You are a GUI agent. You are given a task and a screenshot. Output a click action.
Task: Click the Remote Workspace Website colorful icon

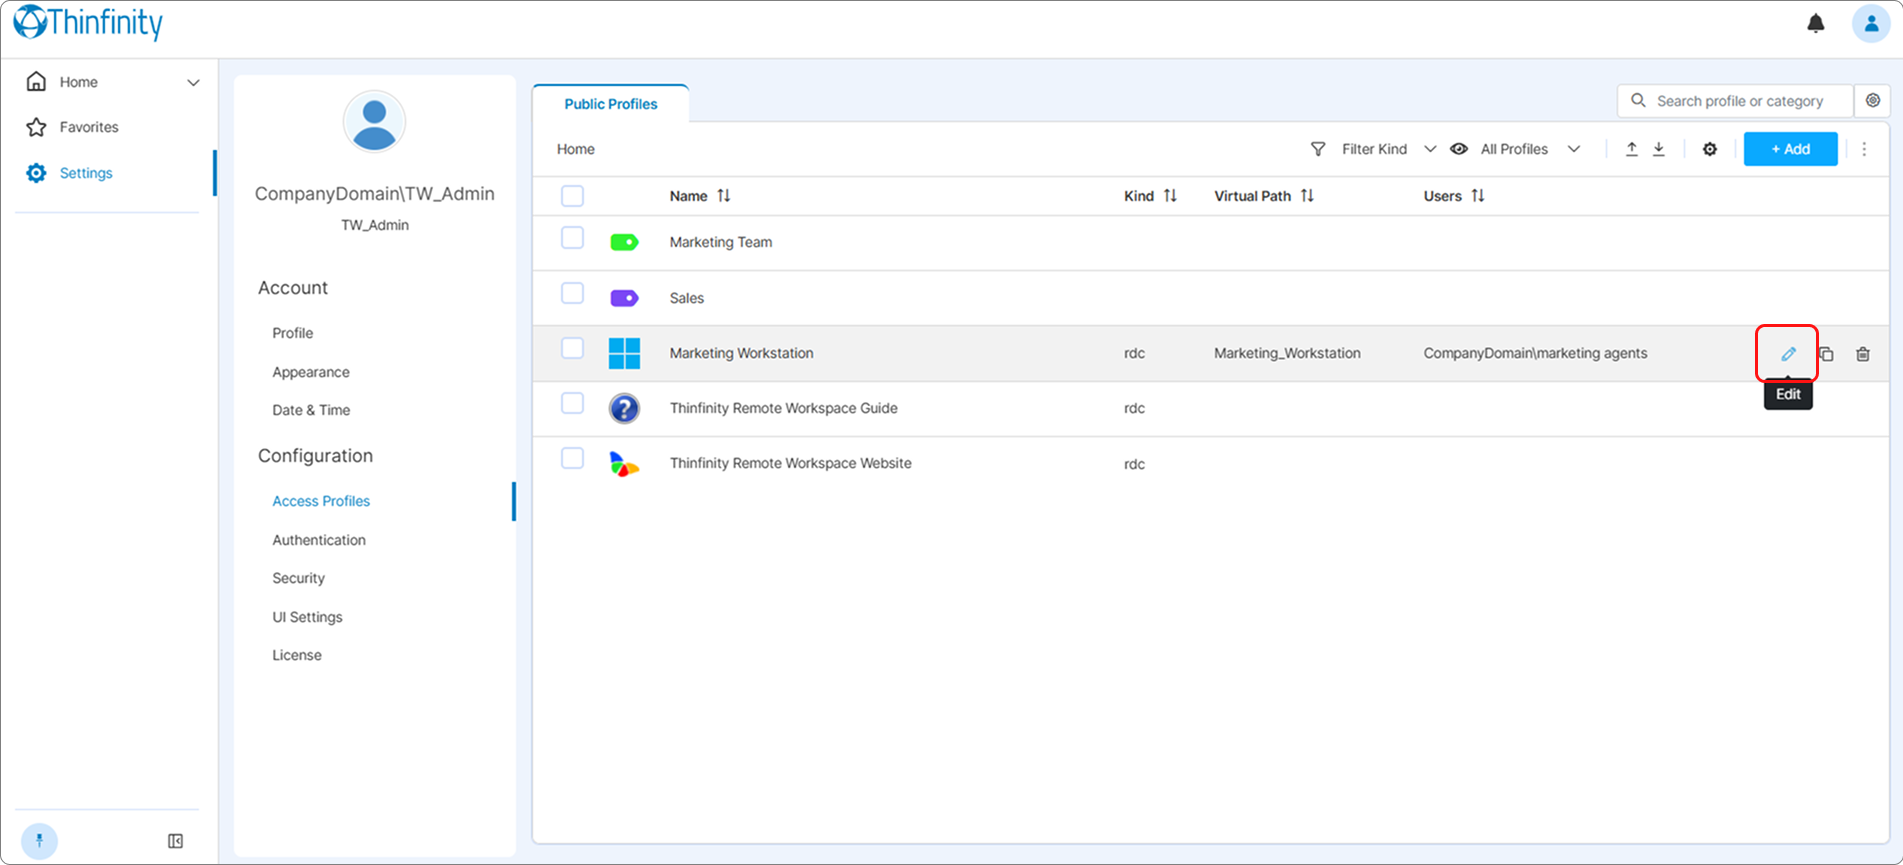(x=624, y=464)
